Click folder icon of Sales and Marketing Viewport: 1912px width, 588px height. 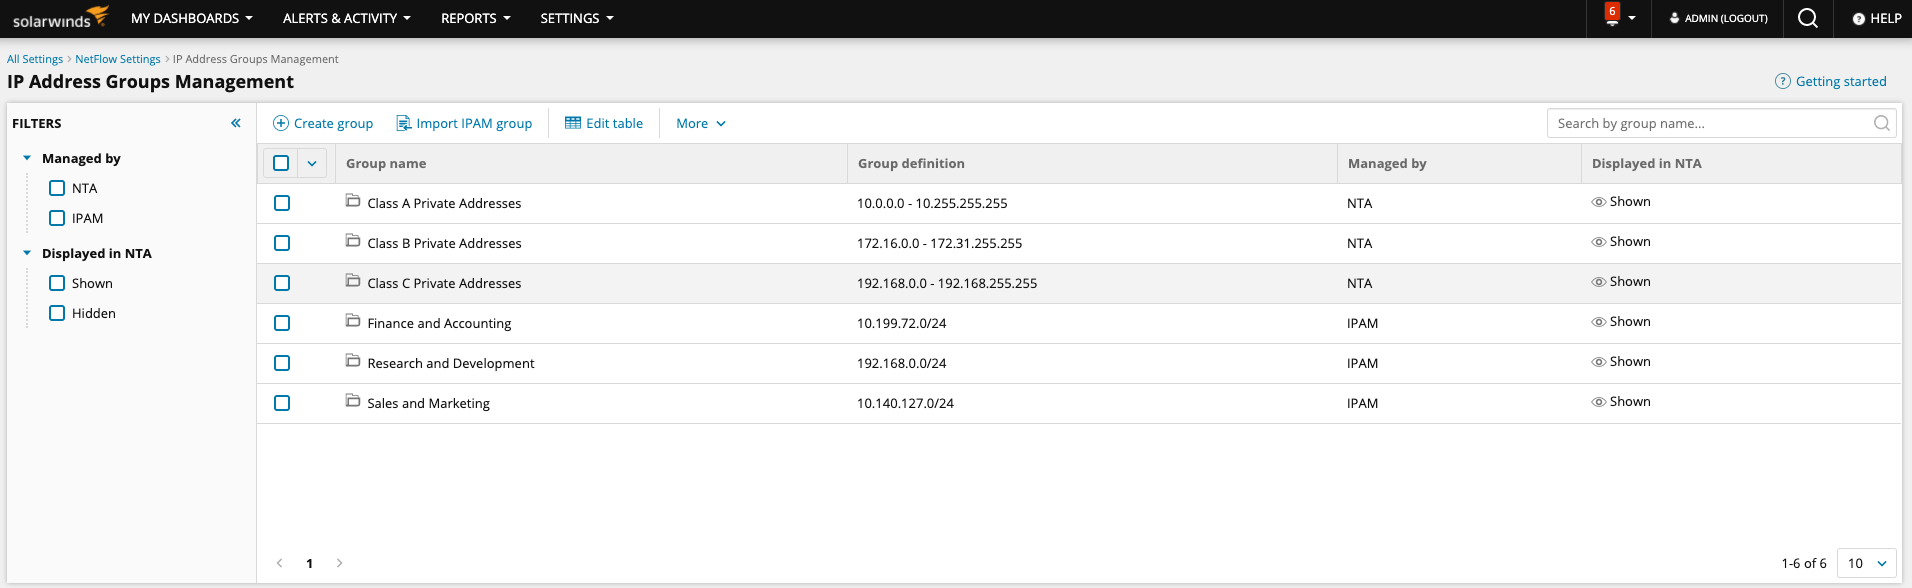pos(353,401)
